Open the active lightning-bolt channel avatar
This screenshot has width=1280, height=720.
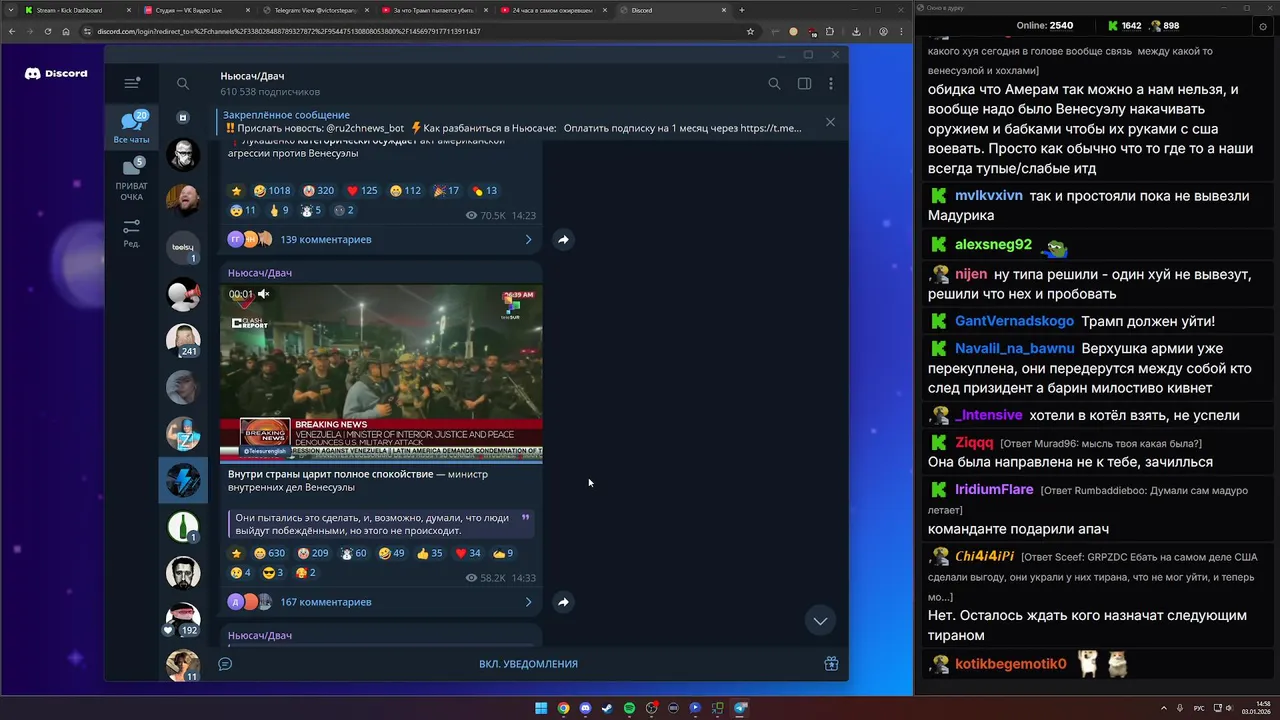183,480
